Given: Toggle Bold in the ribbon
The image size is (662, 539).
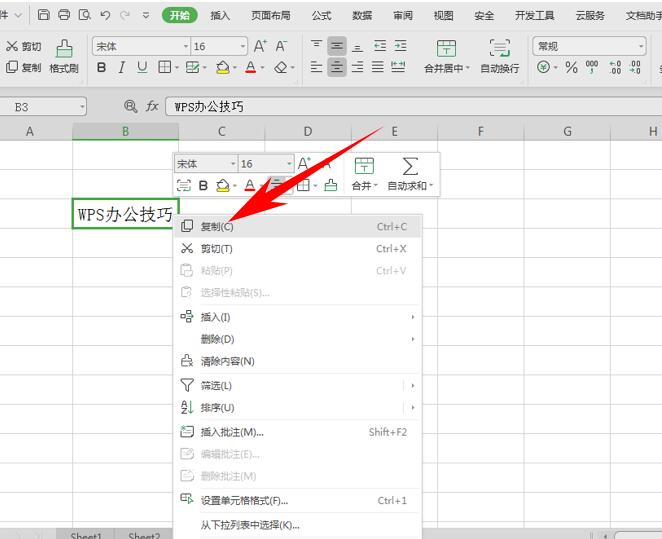Looking at the screenshot, I should [101, 67].
